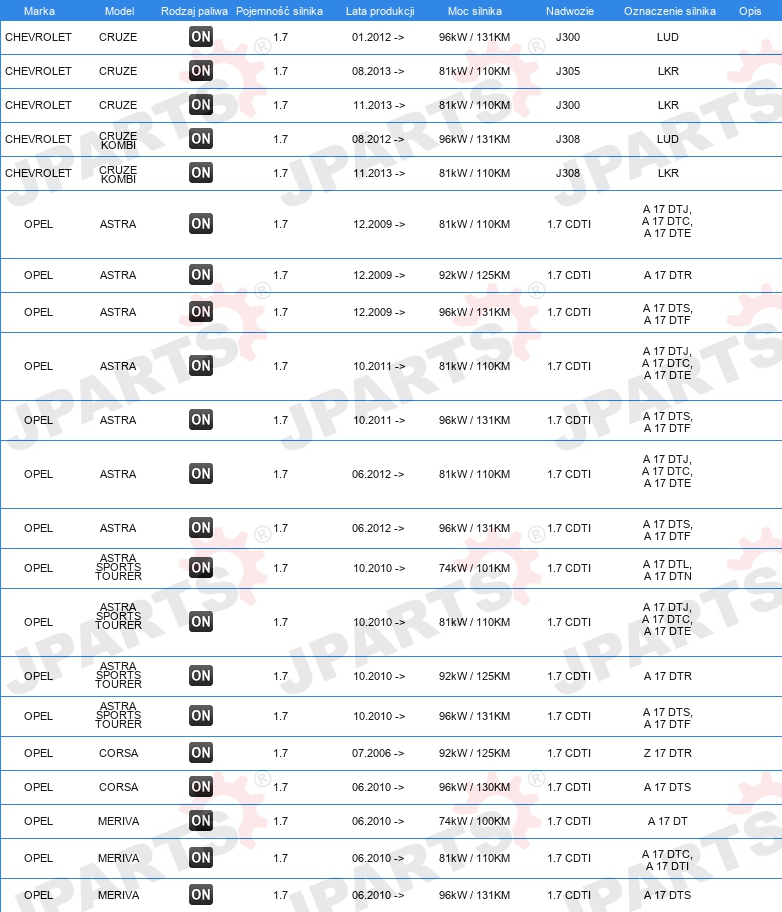Click the Lata produkcji column header
Viewport: 782px width, 912px height.
(380, 11)
